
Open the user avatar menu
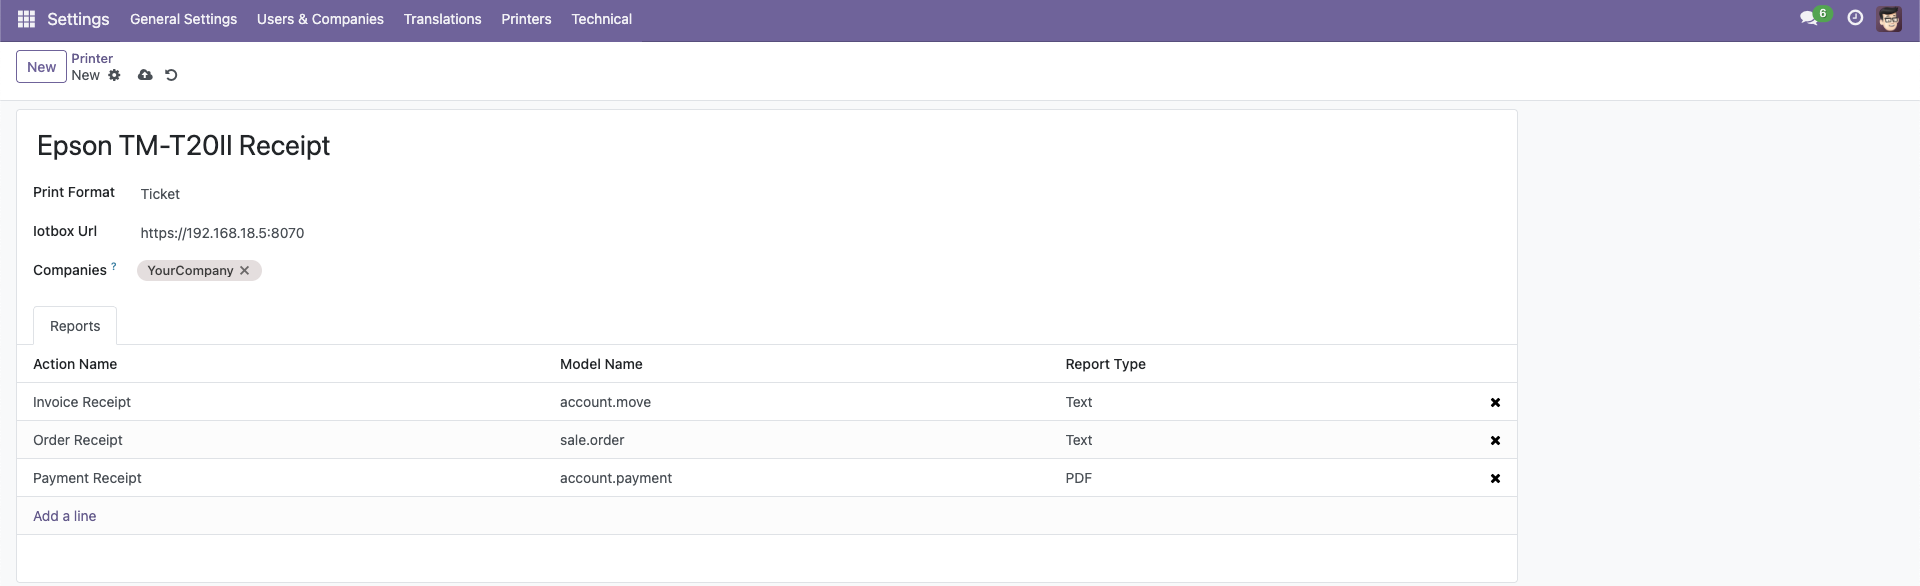1889,19
